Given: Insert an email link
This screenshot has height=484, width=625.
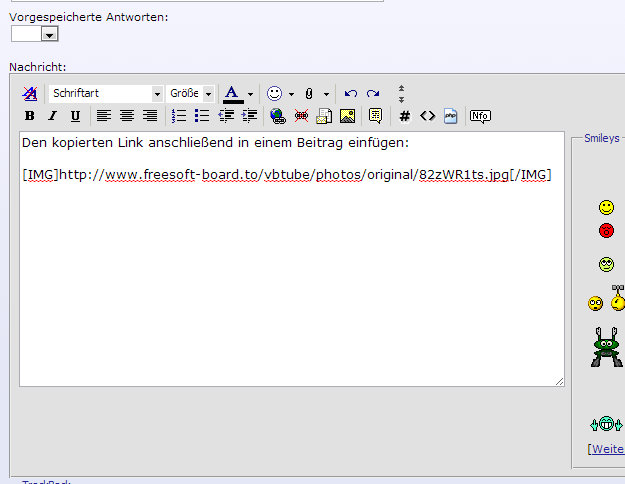Looking at the screenshot, I should (x=324, y=116).
